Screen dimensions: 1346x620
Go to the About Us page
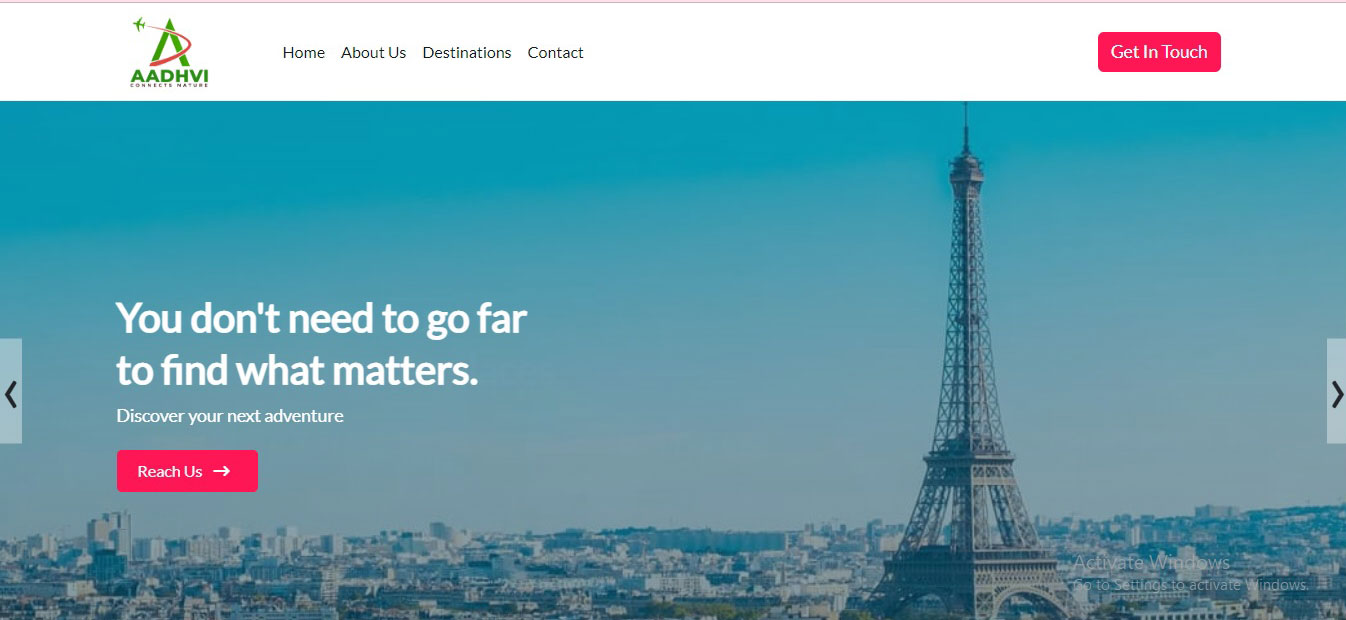click(x=373, y=53)
